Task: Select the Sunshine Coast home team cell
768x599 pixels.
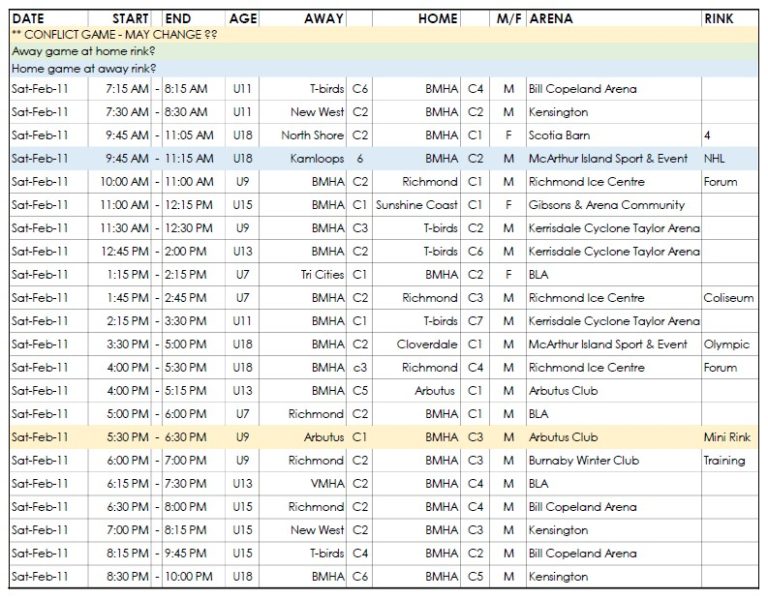Action: [416, 205]
